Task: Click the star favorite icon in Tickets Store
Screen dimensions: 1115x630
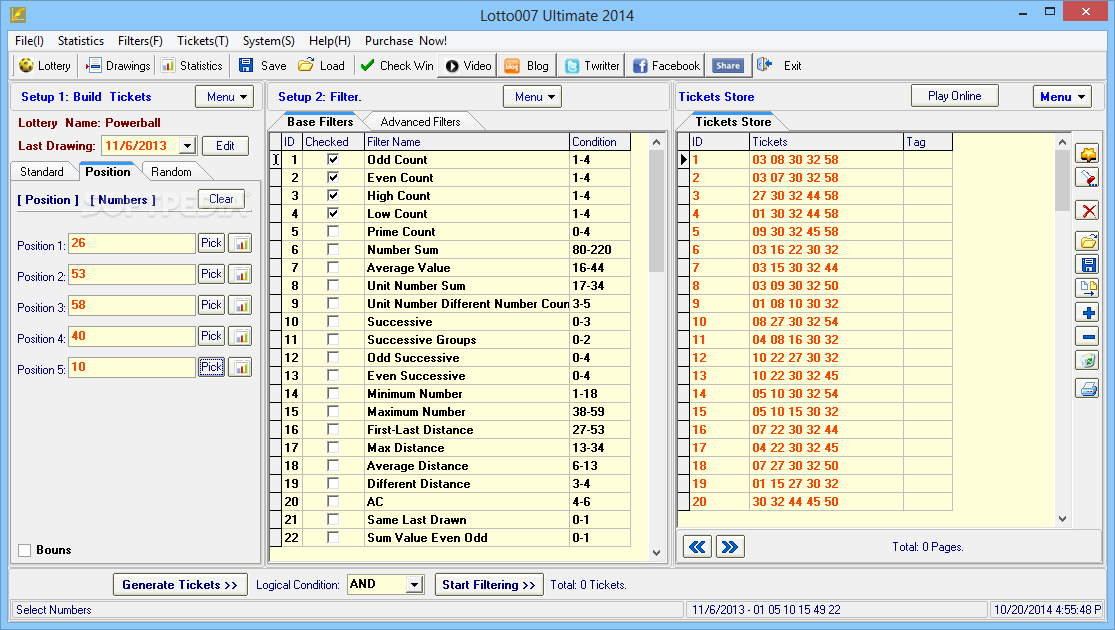Action: tap(1088, 154)
